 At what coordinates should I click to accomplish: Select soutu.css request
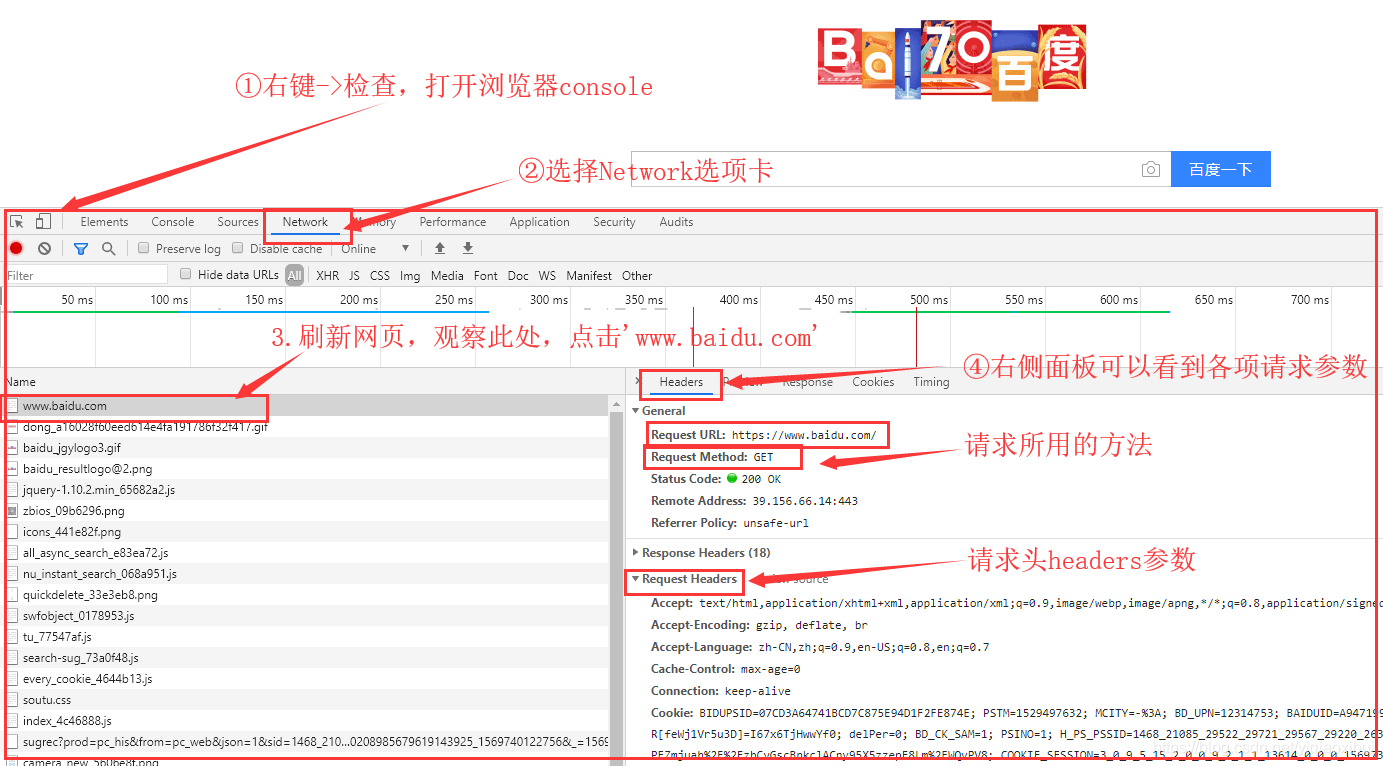coord(305,700)
